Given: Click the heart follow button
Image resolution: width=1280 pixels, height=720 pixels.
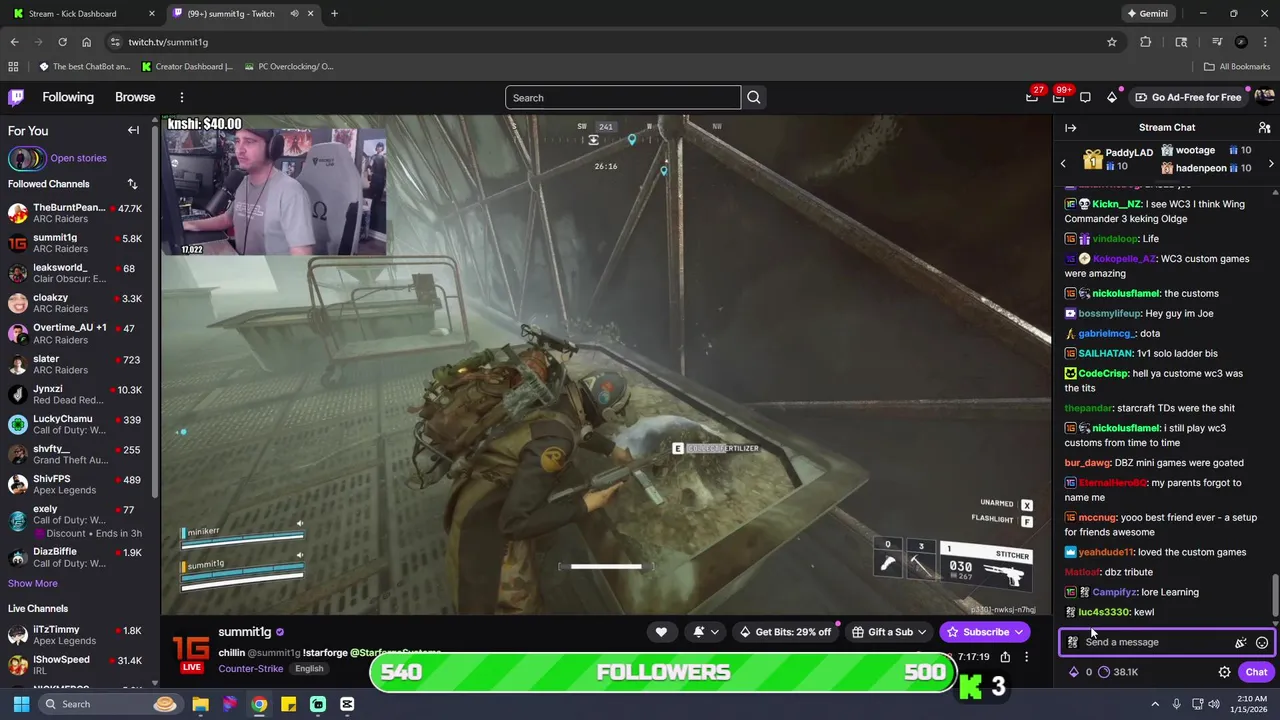Looking at the screenshot, I should 661,632.
